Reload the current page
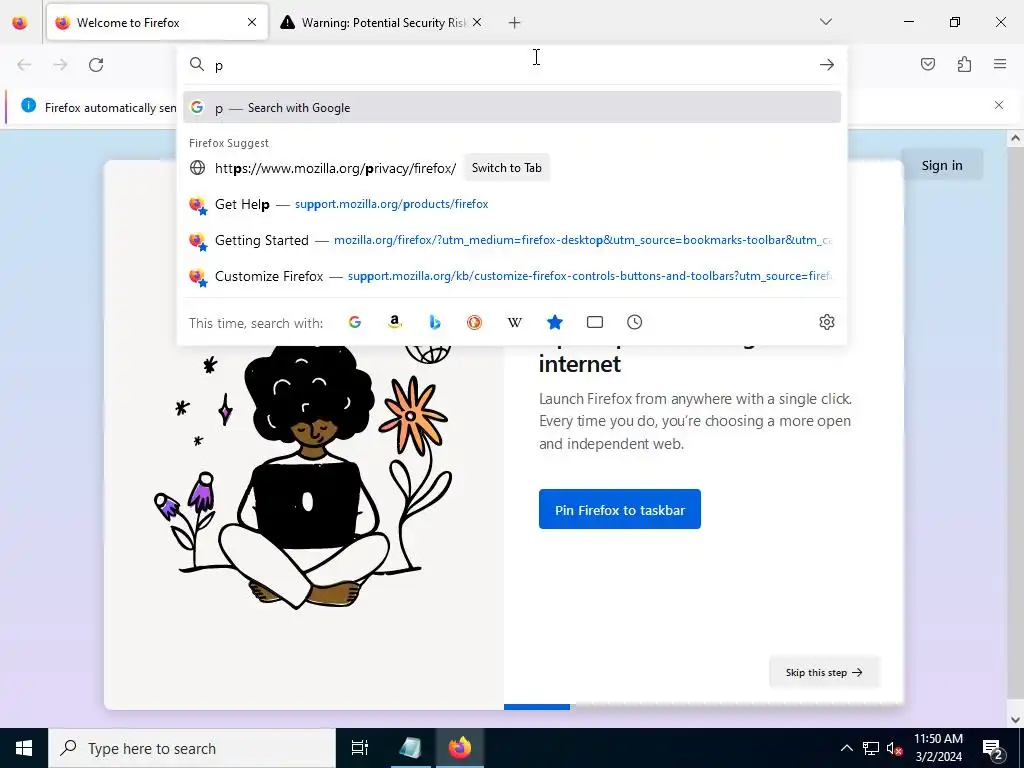 (x=96, y=65)
